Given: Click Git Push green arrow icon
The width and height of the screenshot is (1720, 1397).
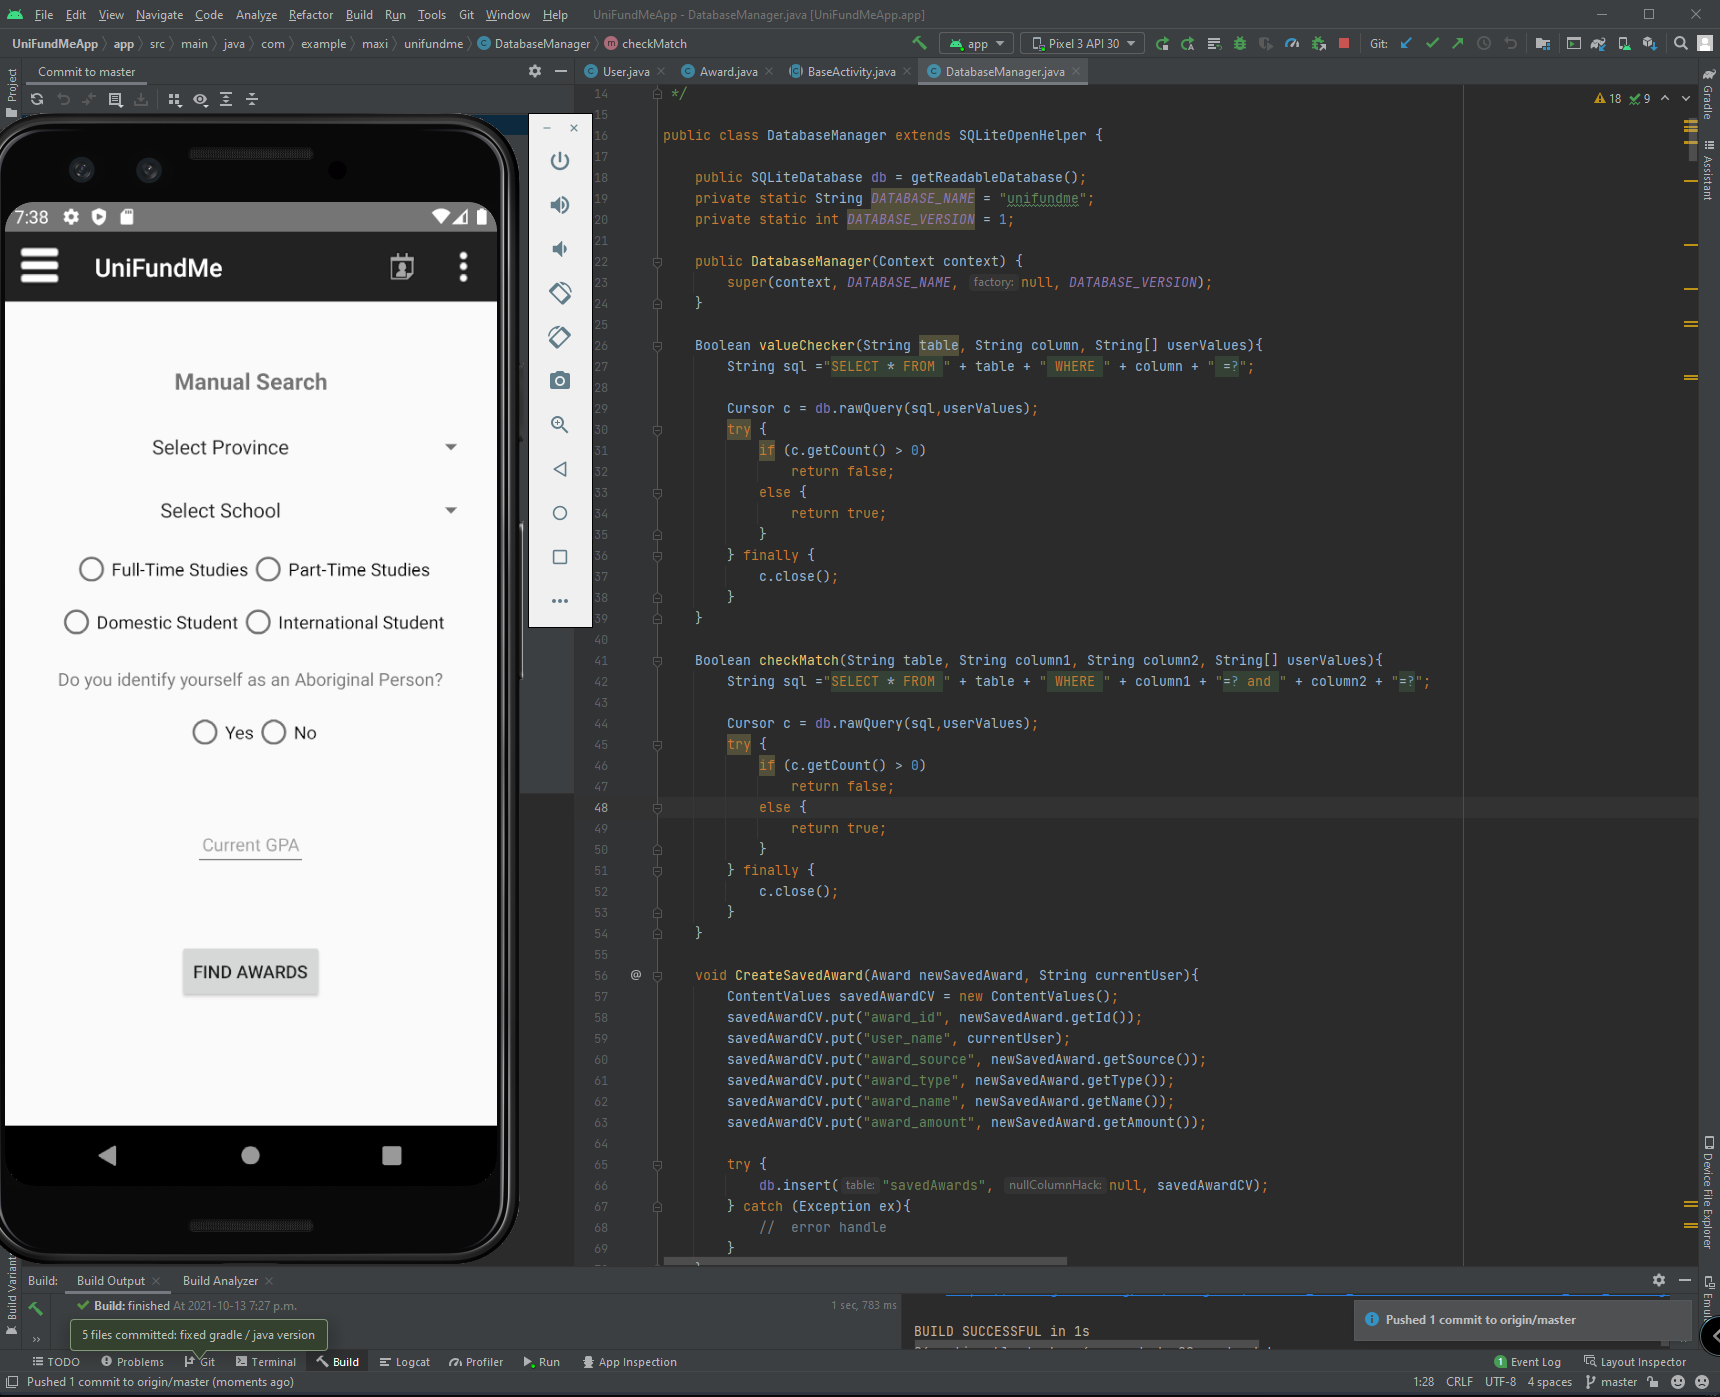Looking at the screenshot, I should coord(1458,43).
